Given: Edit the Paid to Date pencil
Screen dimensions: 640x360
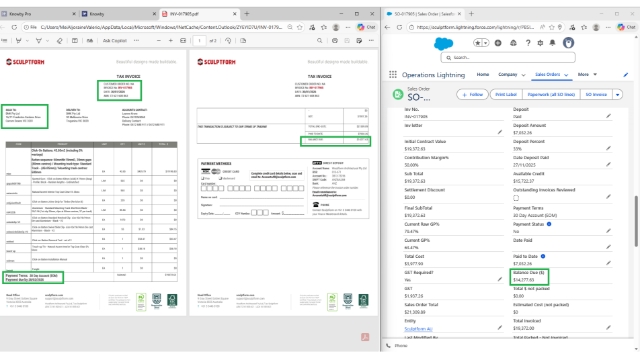Looking at the screenshot, I should coord(608,263).
